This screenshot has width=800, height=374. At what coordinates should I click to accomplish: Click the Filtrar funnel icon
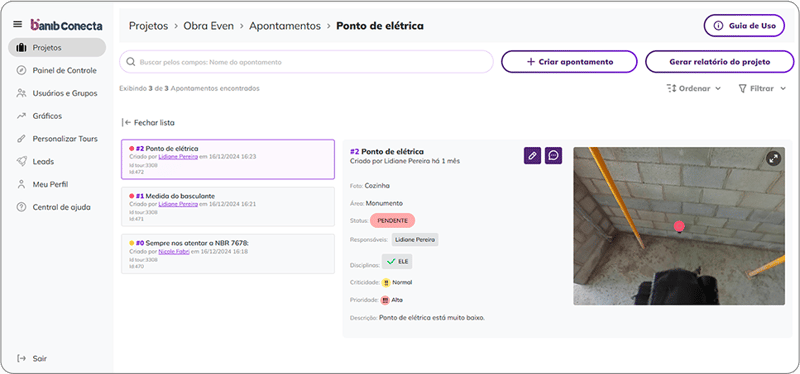tap(743, 88)
